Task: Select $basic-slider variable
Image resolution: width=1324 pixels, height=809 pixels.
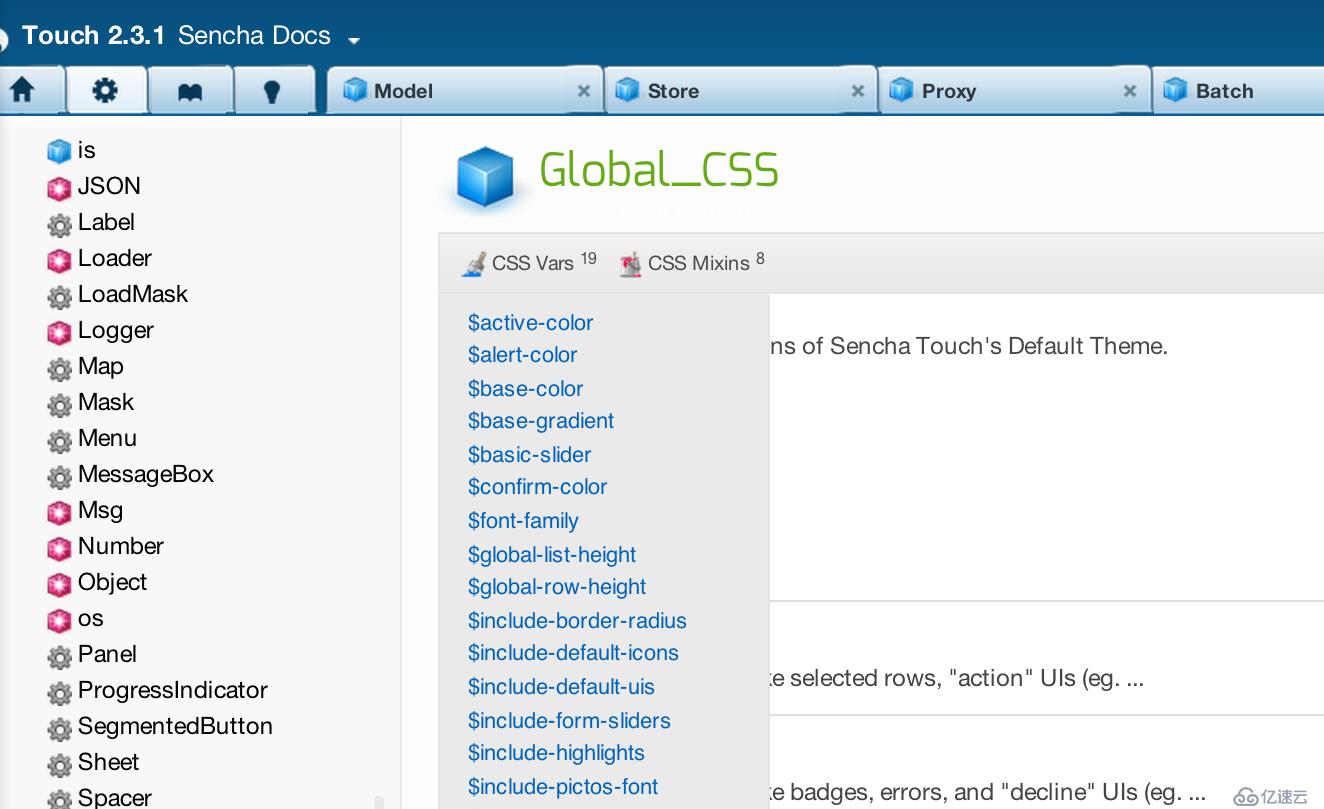Action: (529, 455)
